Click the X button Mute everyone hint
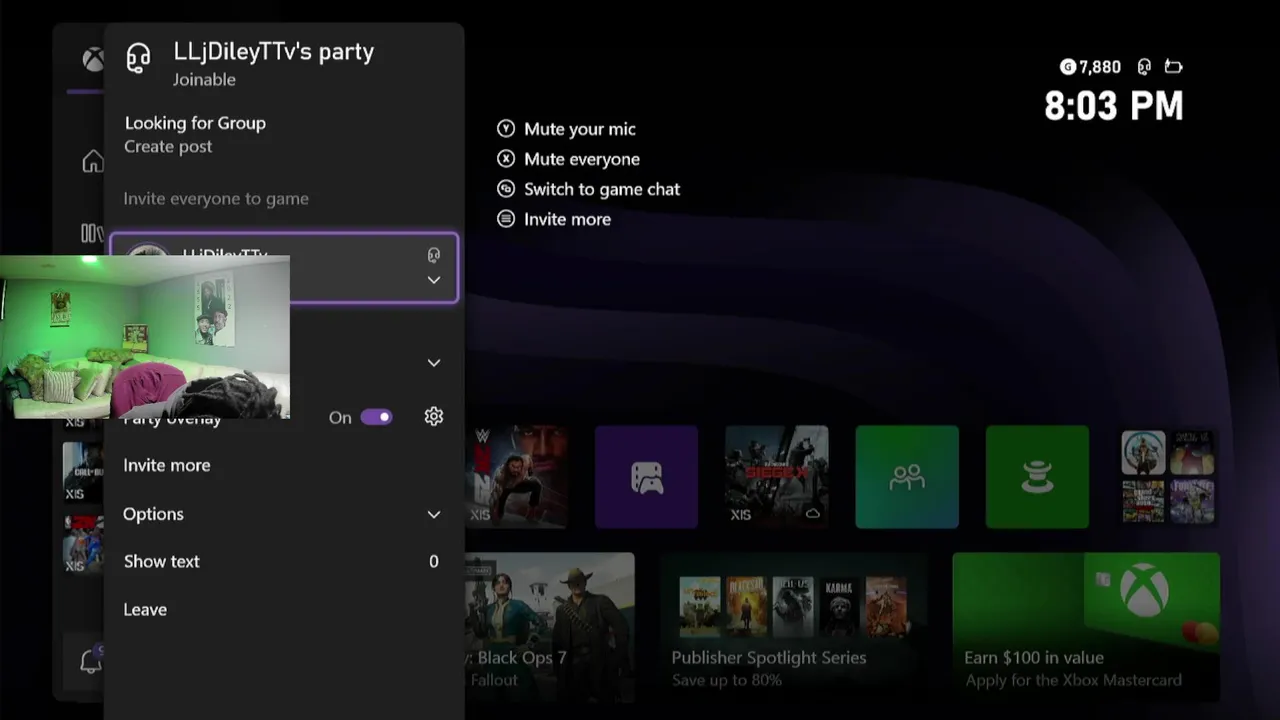The image size is (1280, 720). pyautogui.click(x=506, y=159)
